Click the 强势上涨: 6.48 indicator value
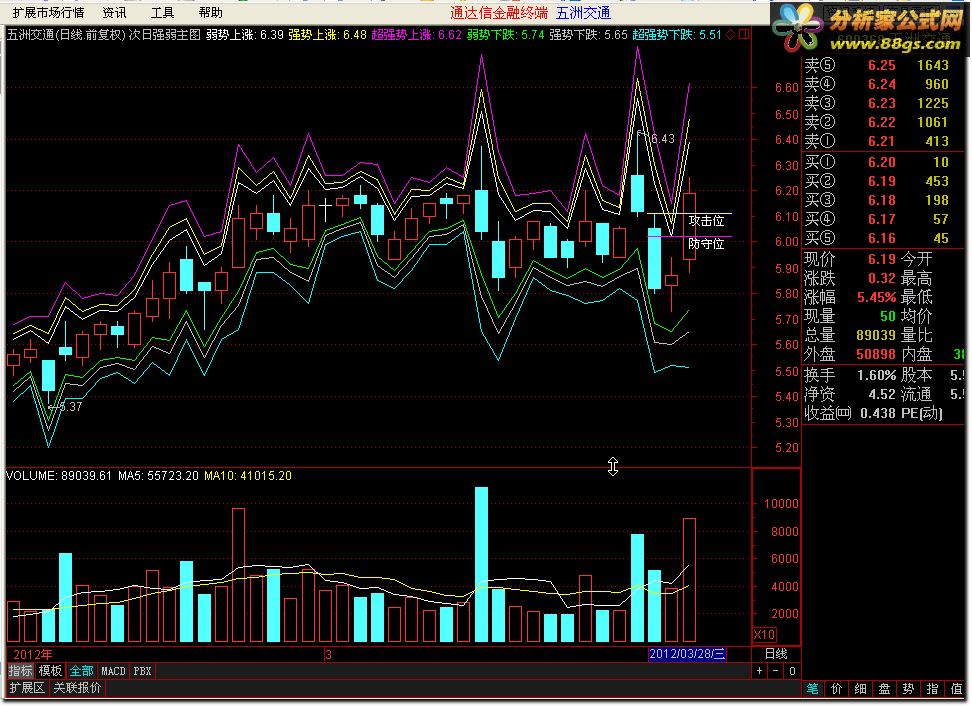972x706 pixels. pyautogui.click(x=327, y=35)
